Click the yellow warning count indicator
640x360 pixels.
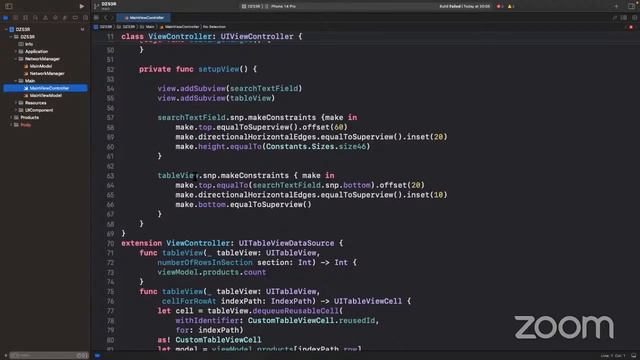click(511, 6)
